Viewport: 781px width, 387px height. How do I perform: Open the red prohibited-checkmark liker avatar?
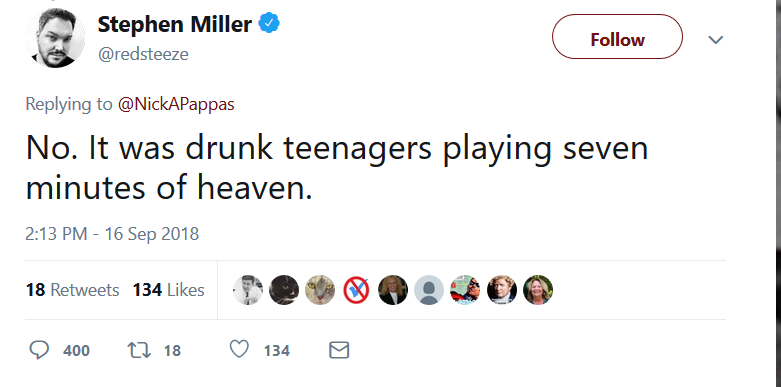point(356,290)
